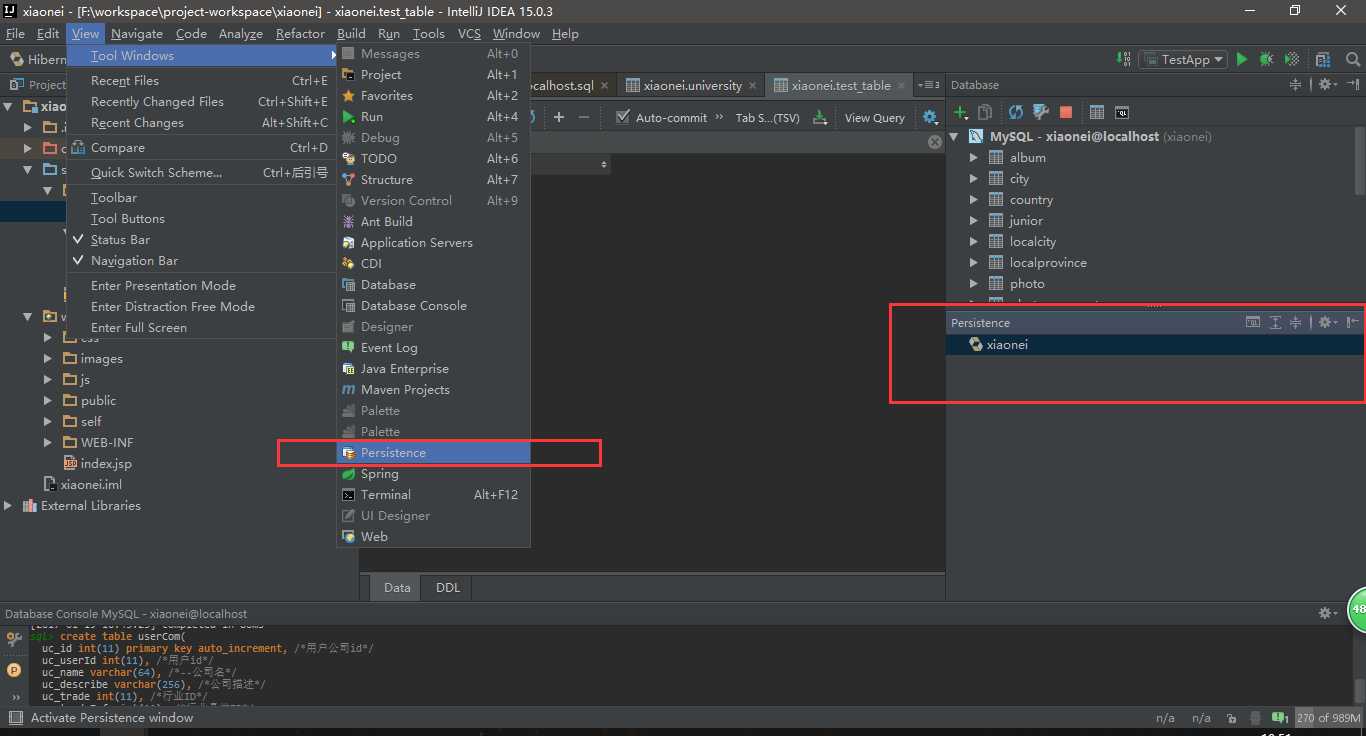This screenshot has height=736, width=1366.
Task: Choose Enter Presentation Mode
Action: point(201,285)
